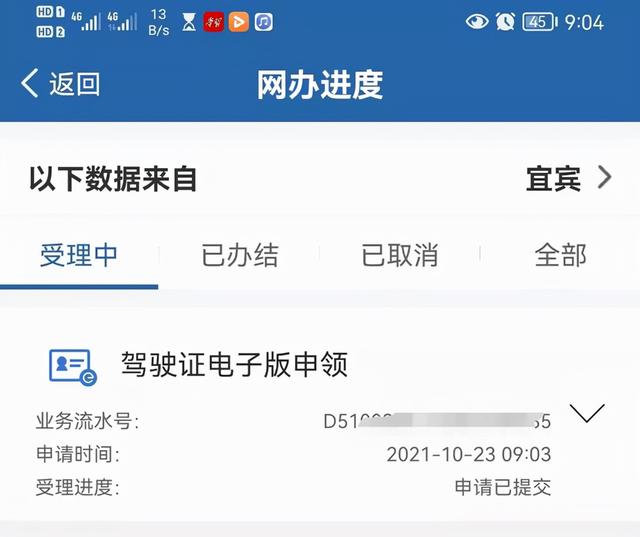Tap the 申请时间 label
Screen dimensions: 640x537
click(78, 454)
